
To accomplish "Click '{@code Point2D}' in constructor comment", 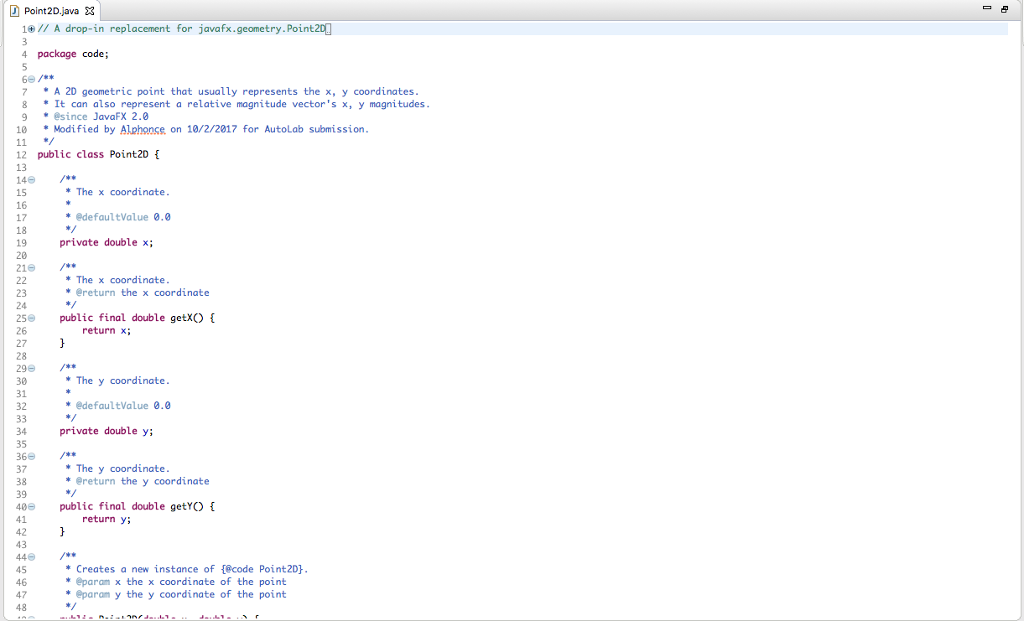I will pyautogui.click(x=264, y=569).
